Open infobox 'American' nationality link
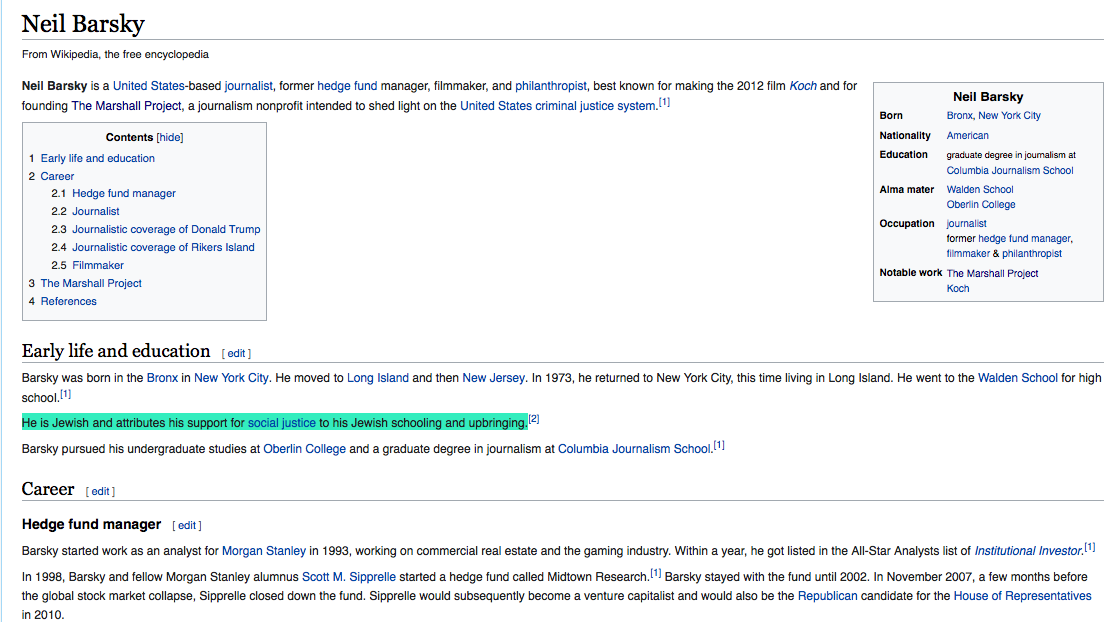Viewport: 1115px width, 622px height. coord(967,136)
